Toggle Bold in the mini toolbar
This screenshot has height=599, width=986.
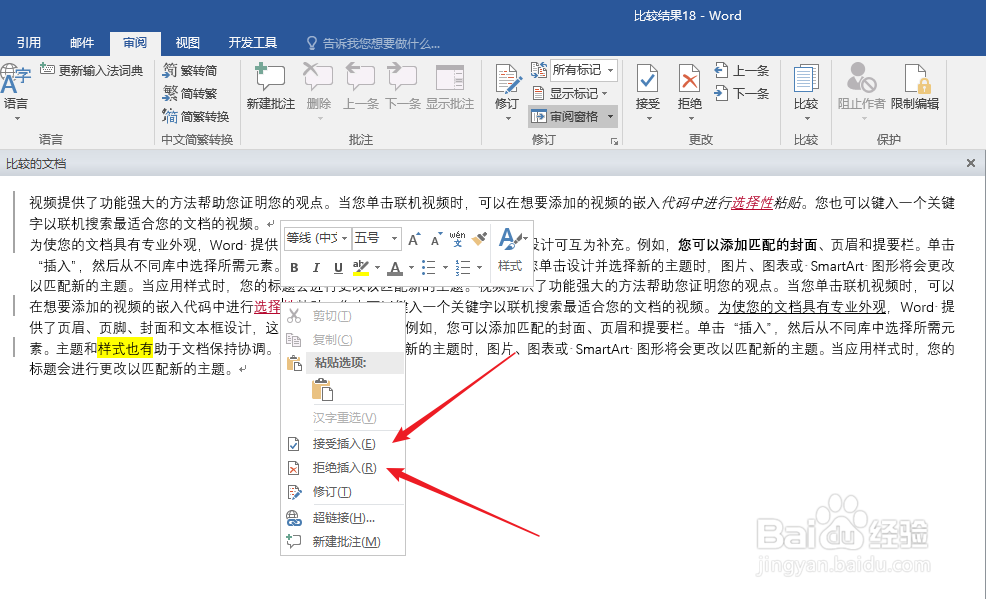click(294, 268)
